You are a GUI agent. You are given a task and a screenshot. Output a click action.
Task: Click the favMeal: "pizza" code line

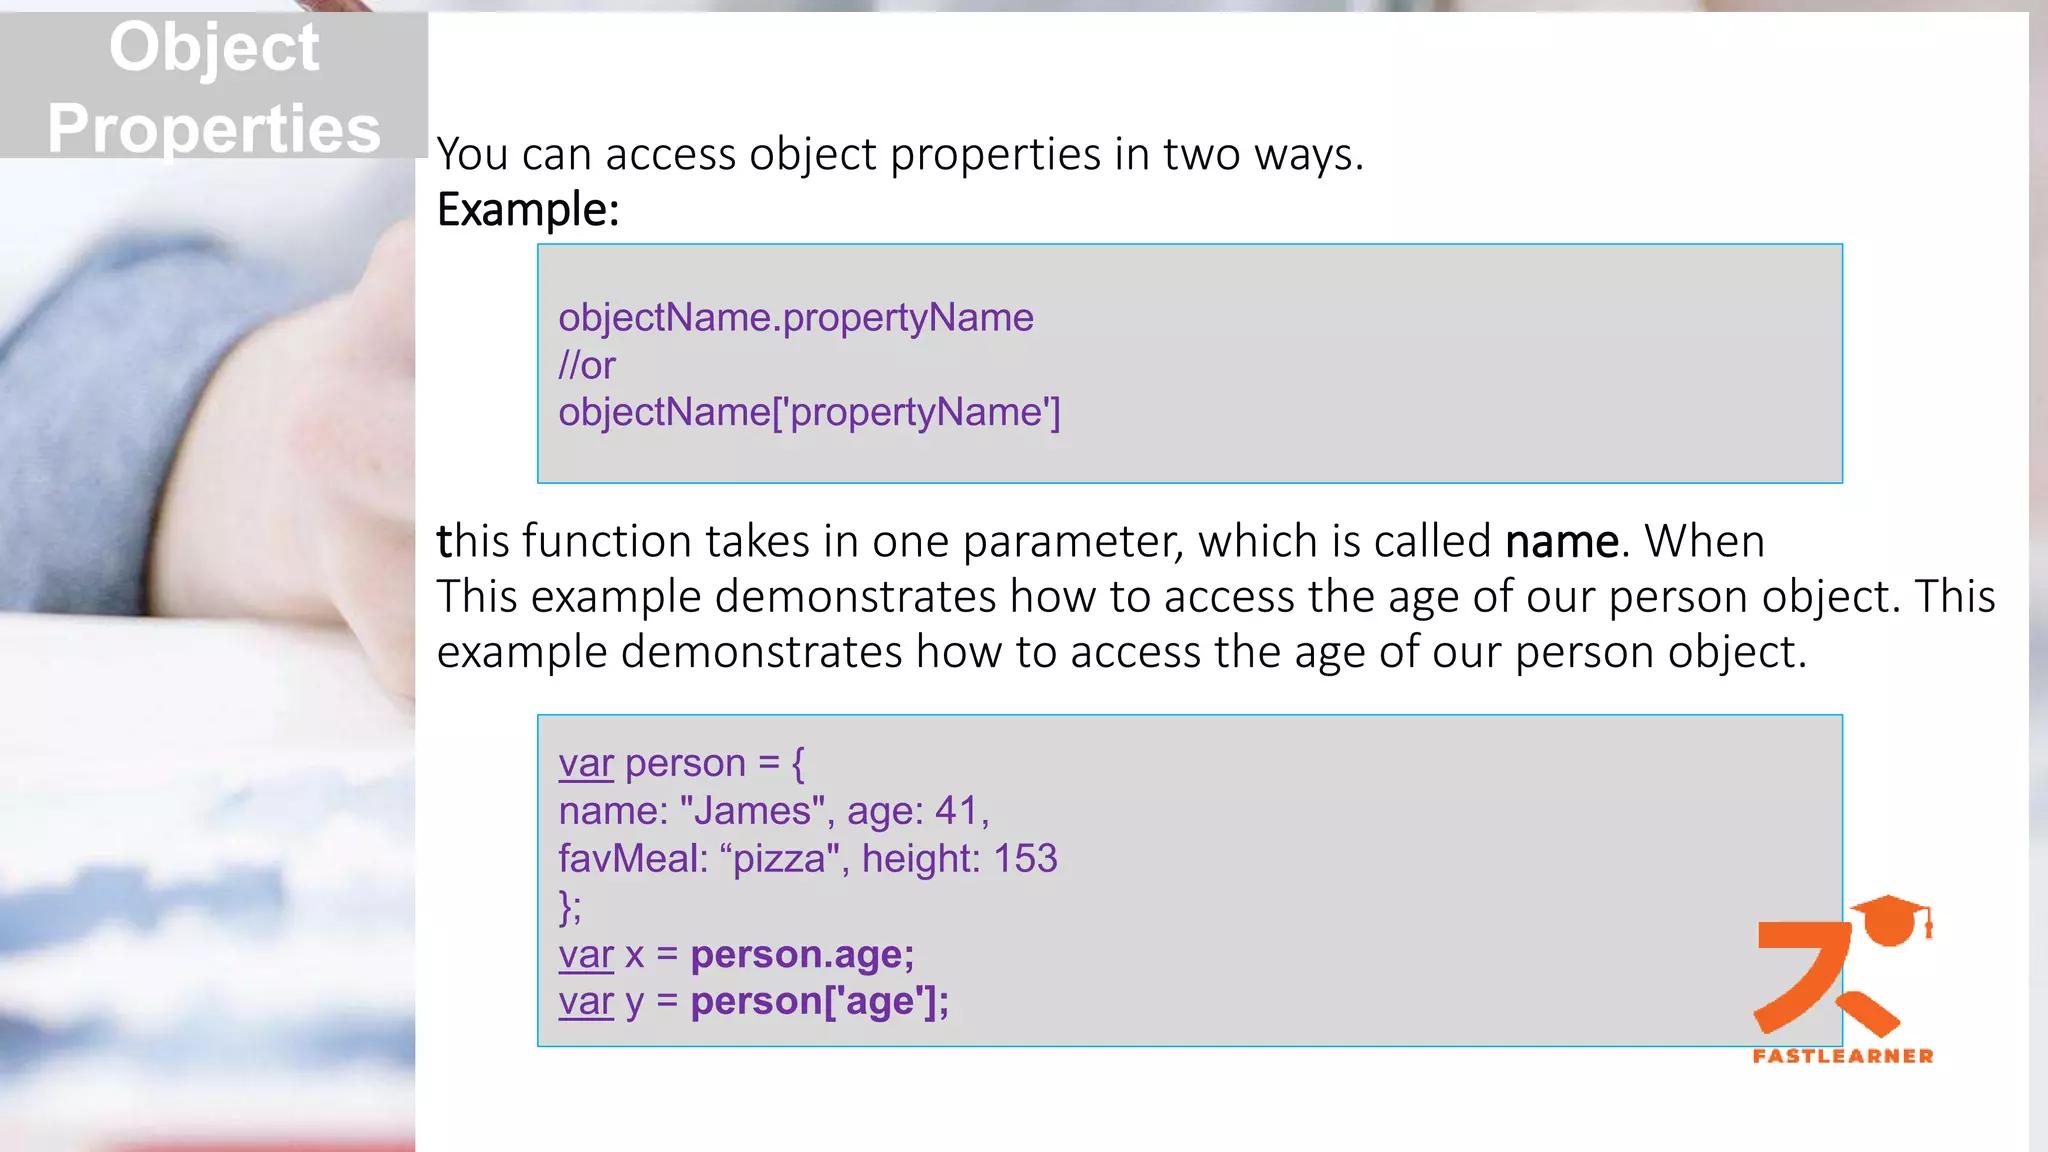[x=807, y=858]
